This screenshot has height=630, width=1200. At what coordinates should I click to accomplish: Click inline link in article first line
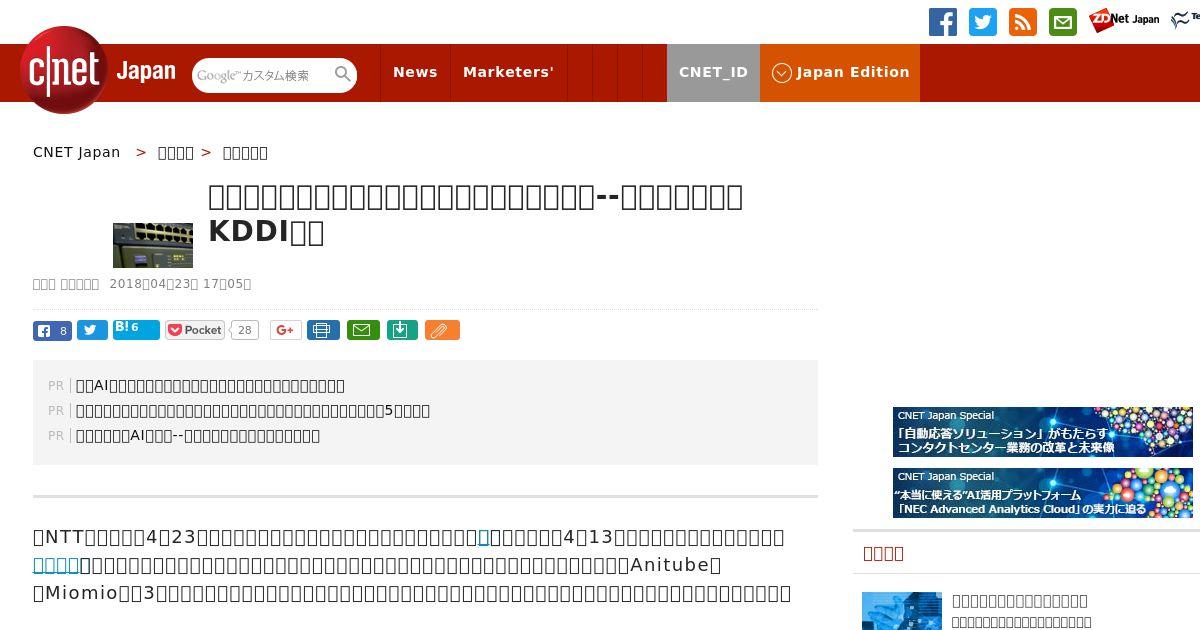[483, 537]
